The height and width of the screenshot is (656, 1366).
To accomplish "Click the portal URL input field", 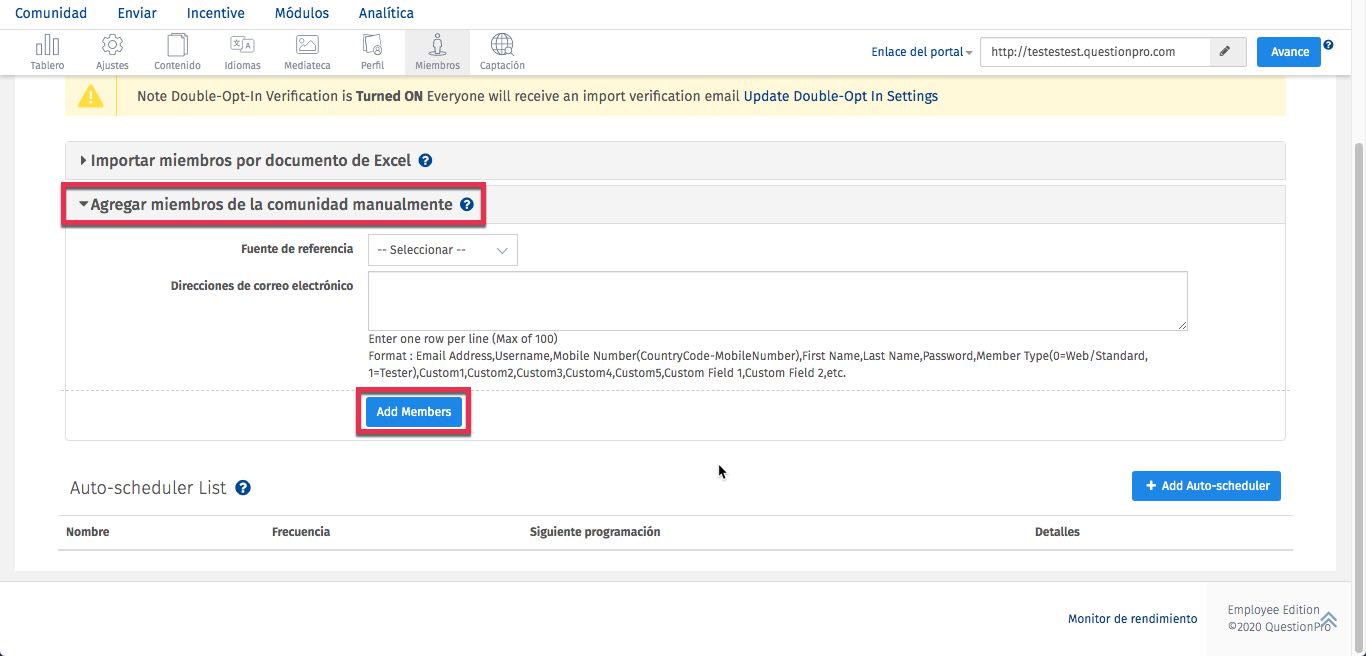I will point(1095,52).
